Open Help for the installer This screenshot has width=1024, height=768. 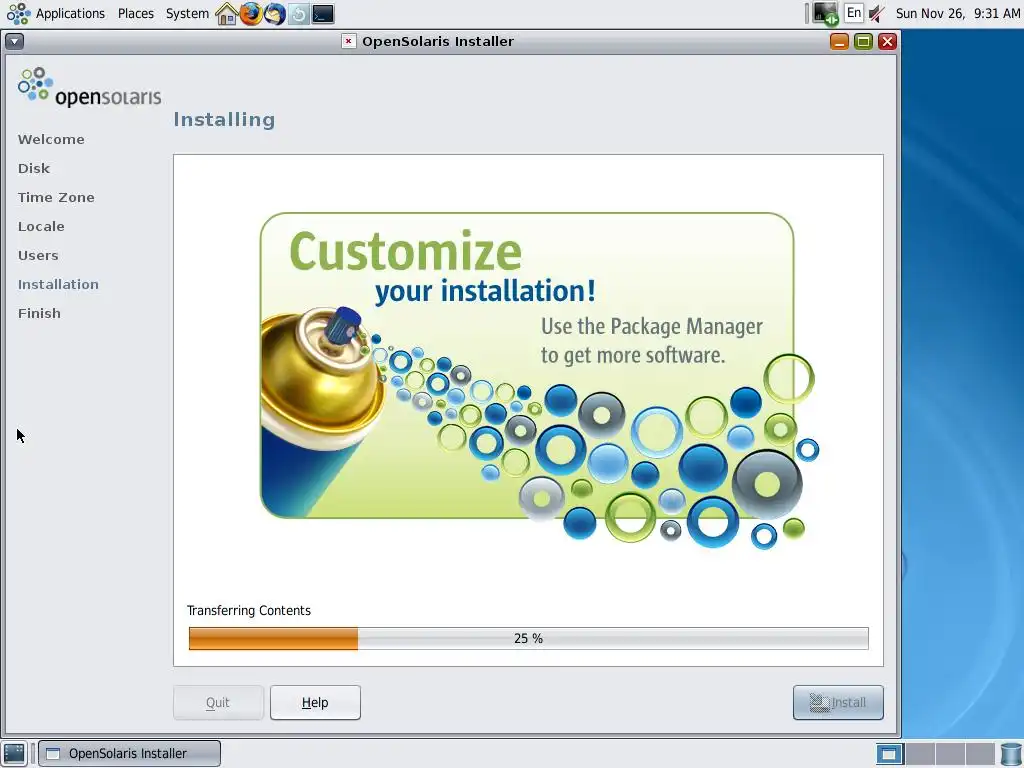315,703
